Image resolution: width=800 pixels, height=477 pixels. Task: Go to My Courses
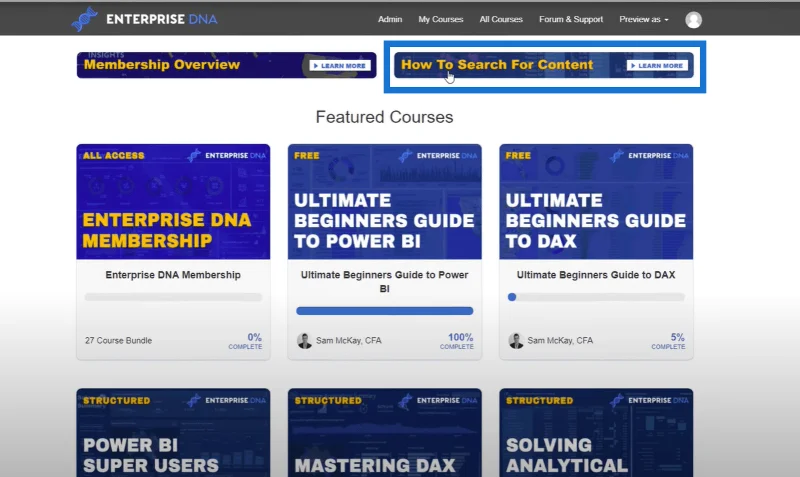441,19
